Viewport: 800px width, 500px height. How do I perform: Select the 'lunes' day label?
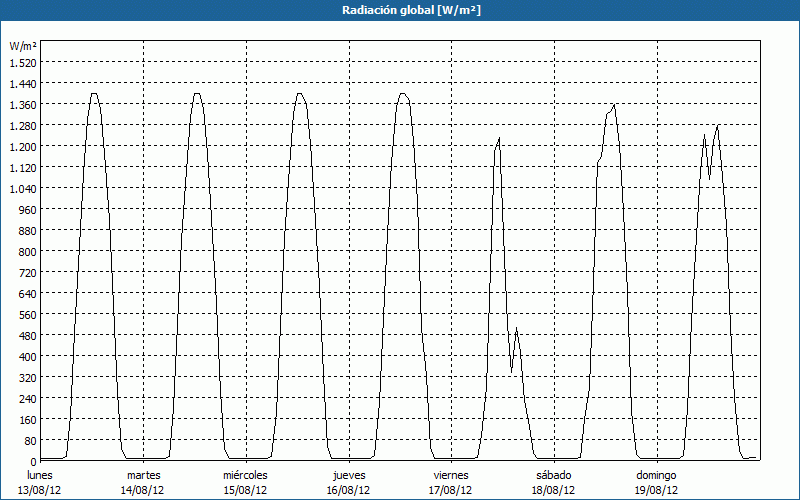[40, 475]
